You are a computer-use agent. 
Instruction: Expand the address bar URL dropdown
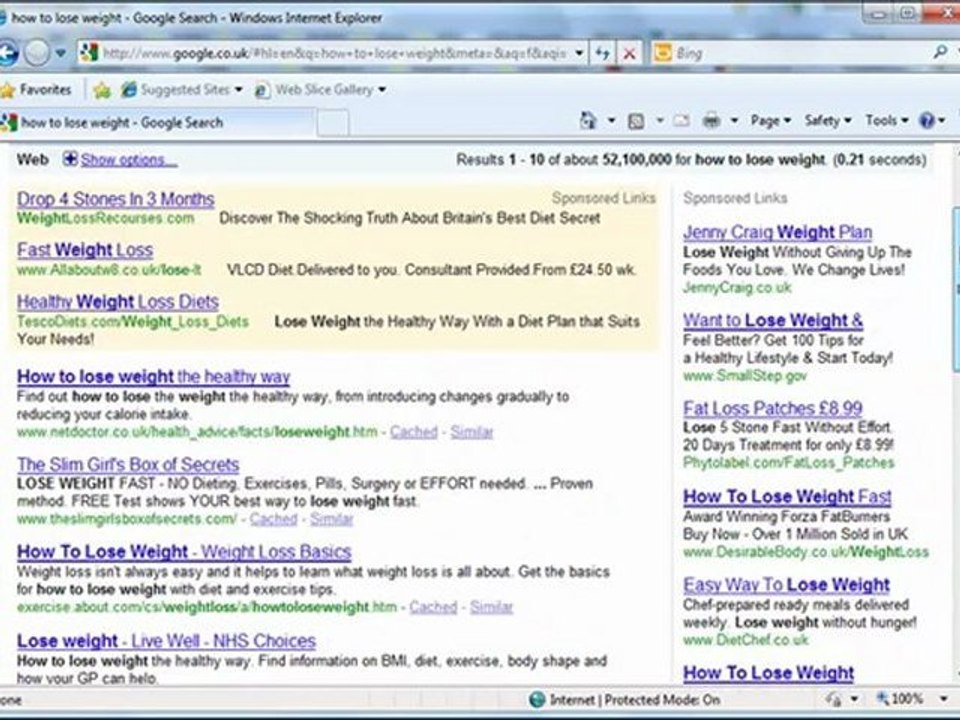[579, 53]
